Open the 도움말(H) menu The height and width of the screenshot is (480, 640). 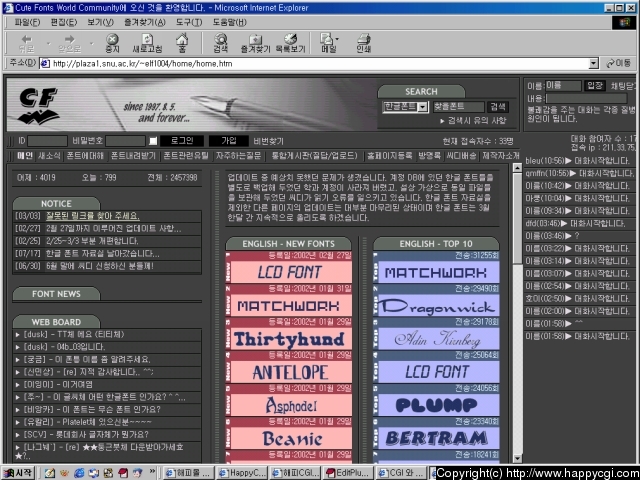coord(229,22)
